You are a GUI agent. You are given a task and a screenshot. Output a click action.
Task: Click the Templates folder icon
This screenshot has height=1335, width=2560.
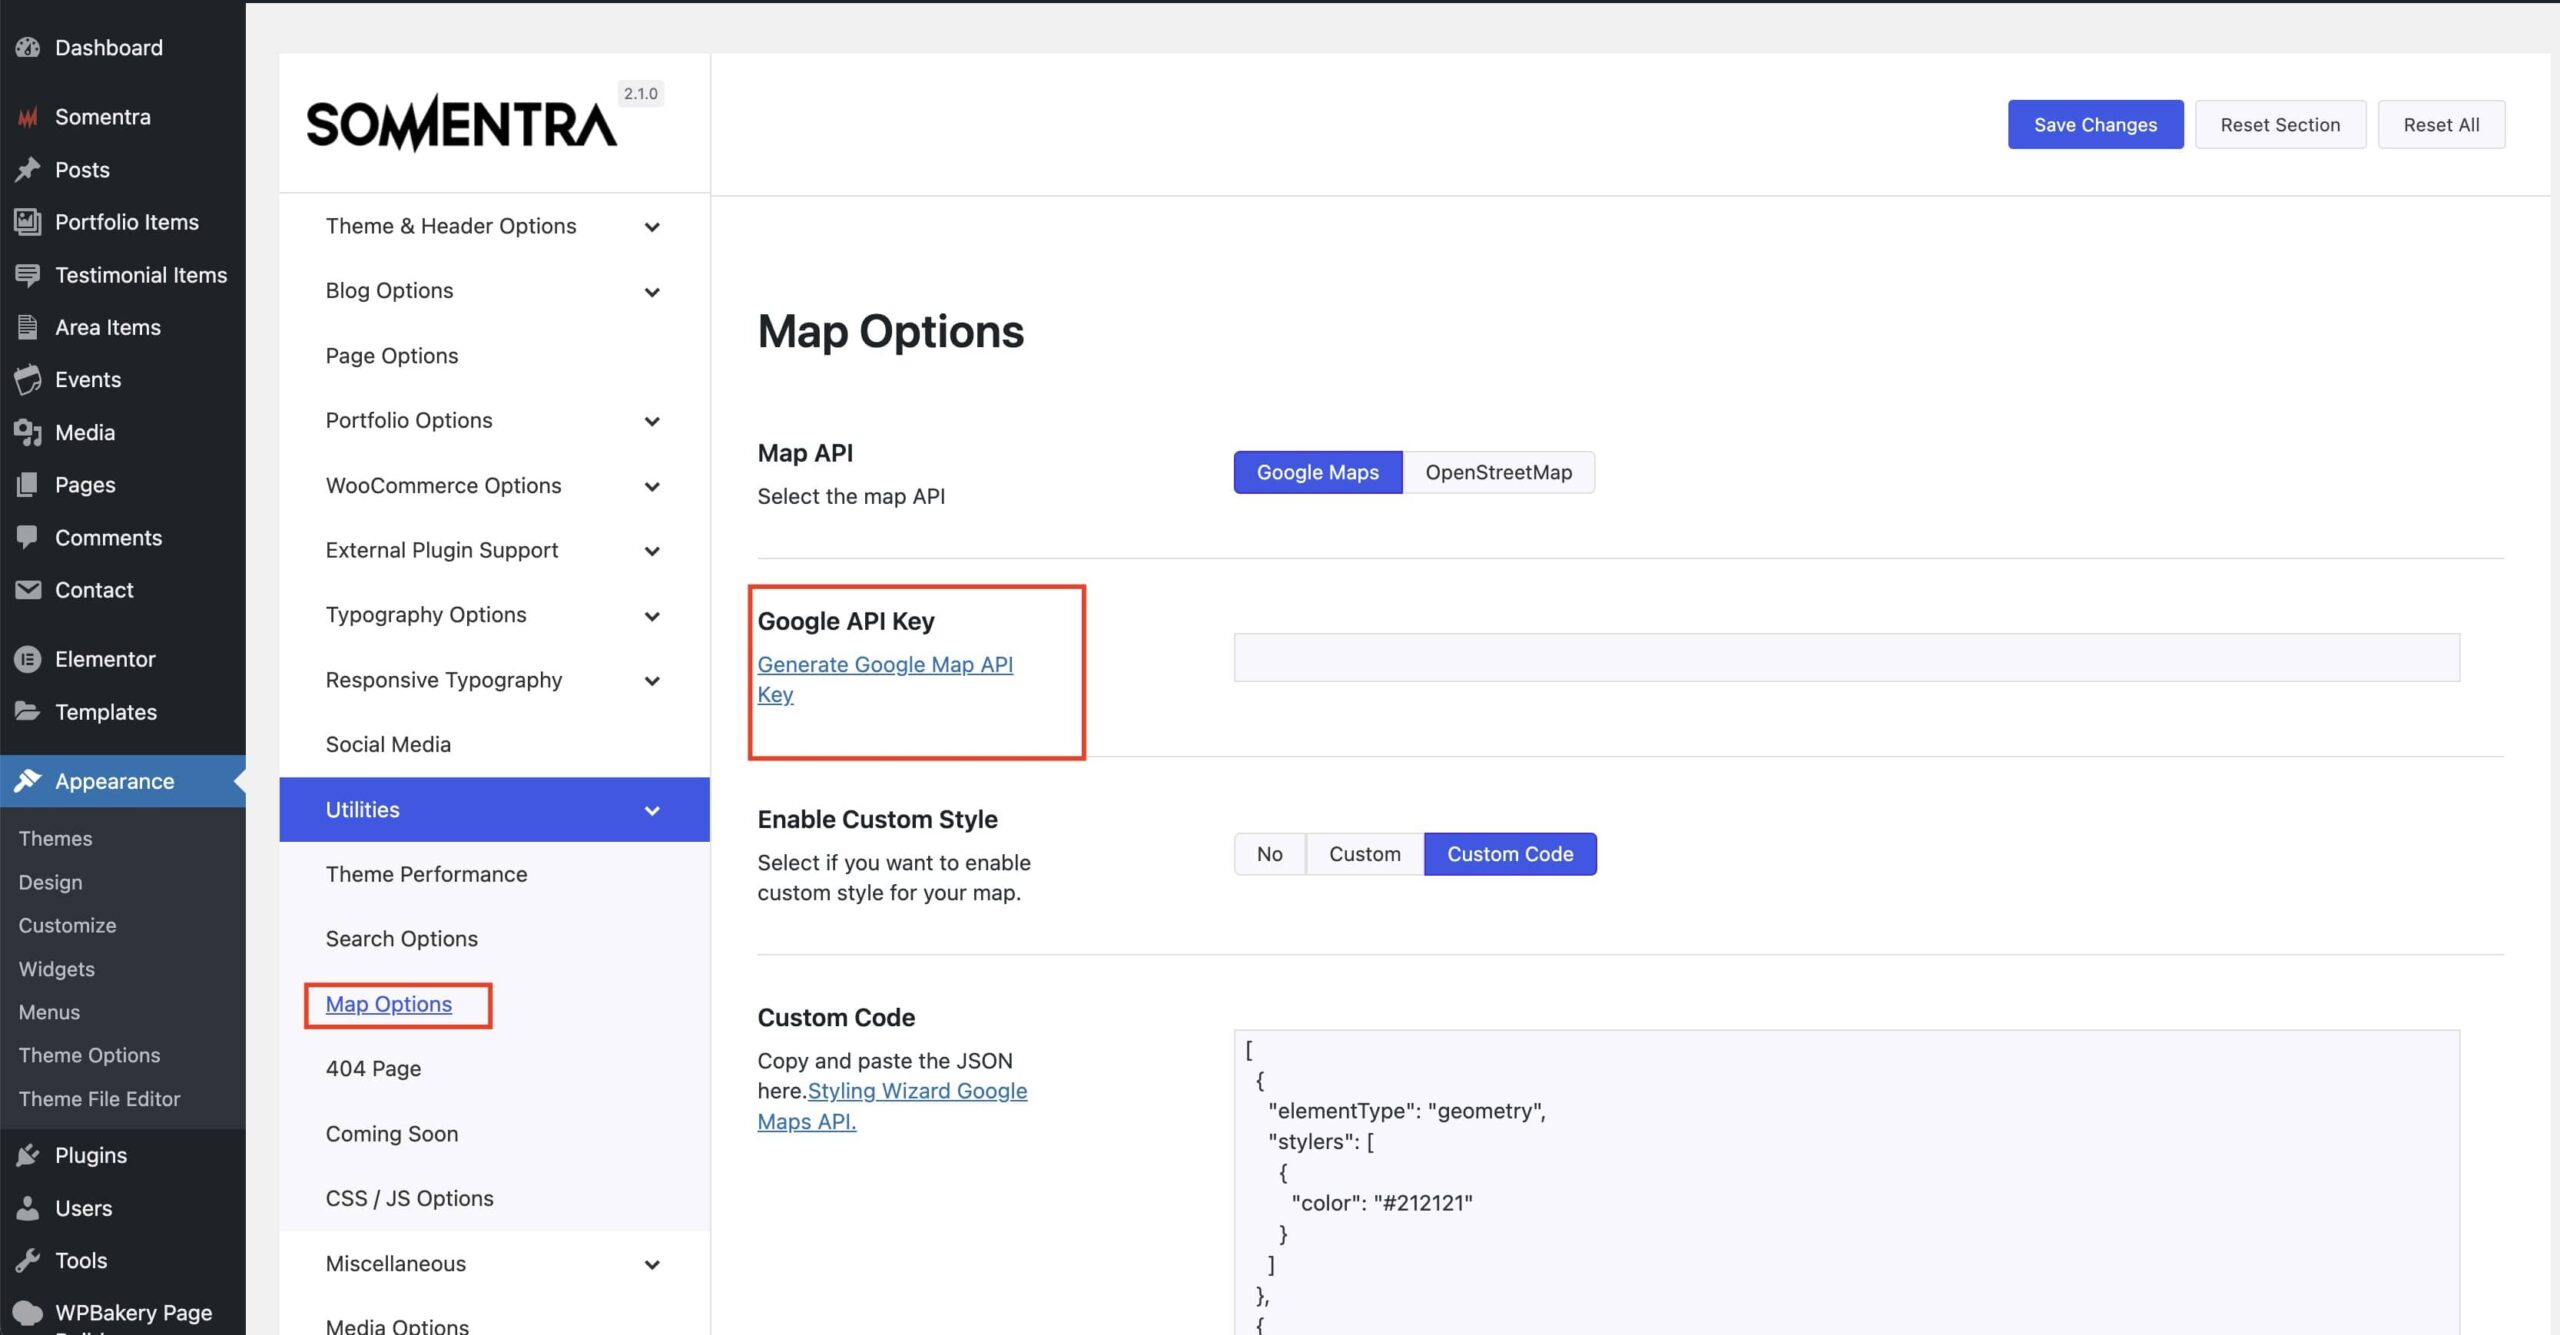click(28, 712)
